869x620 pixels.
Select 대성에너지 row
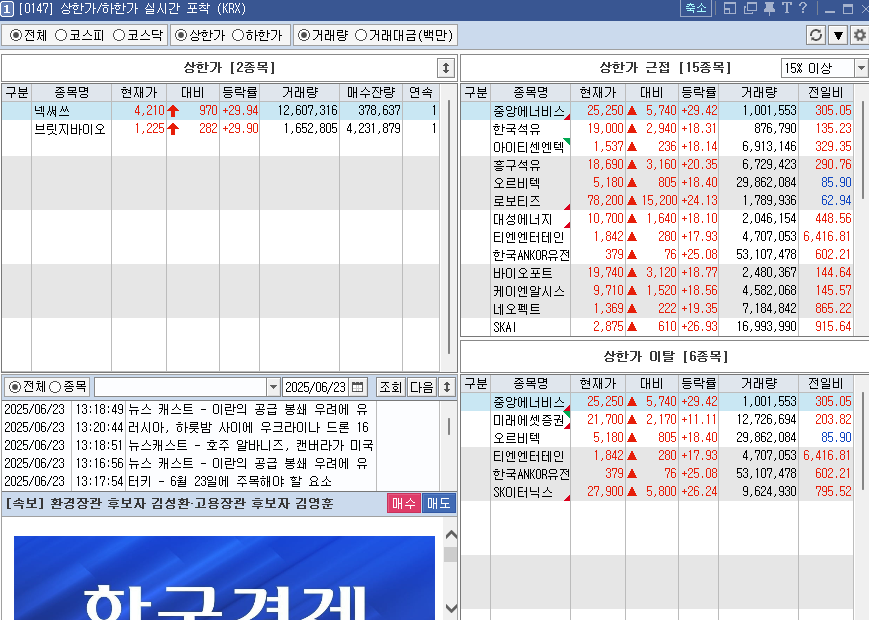coord(657,219)
